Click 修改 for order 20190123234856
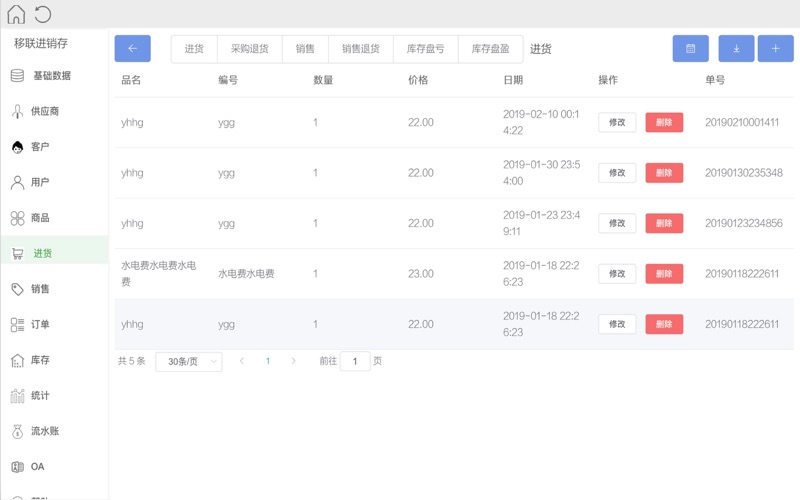 coord(617,223)
